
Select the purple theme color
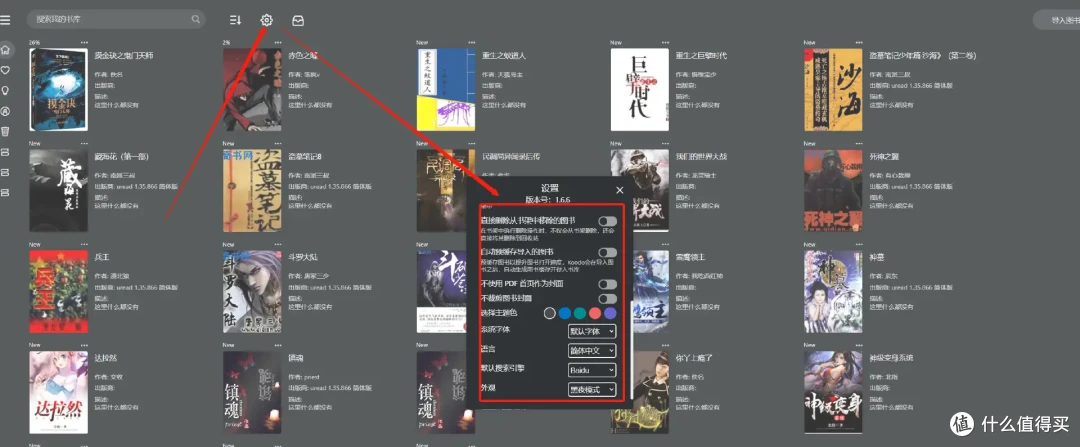610,313
